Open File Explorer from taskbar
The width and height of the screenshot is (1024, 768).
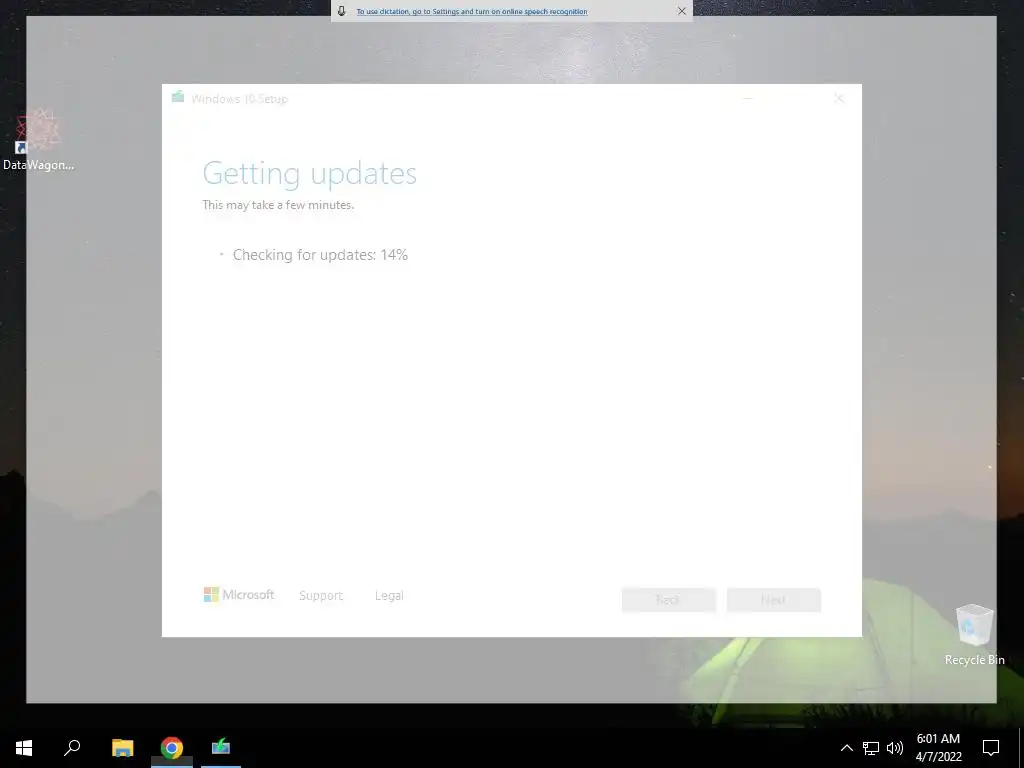[x=122, y=748]
